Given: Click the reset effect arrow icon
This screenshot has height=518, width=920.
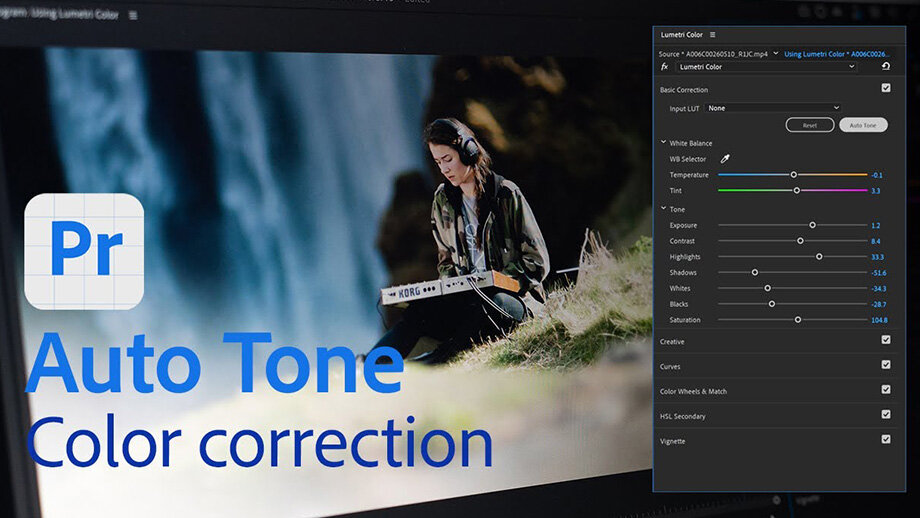Looking at the screenshot, I should 885,66.
